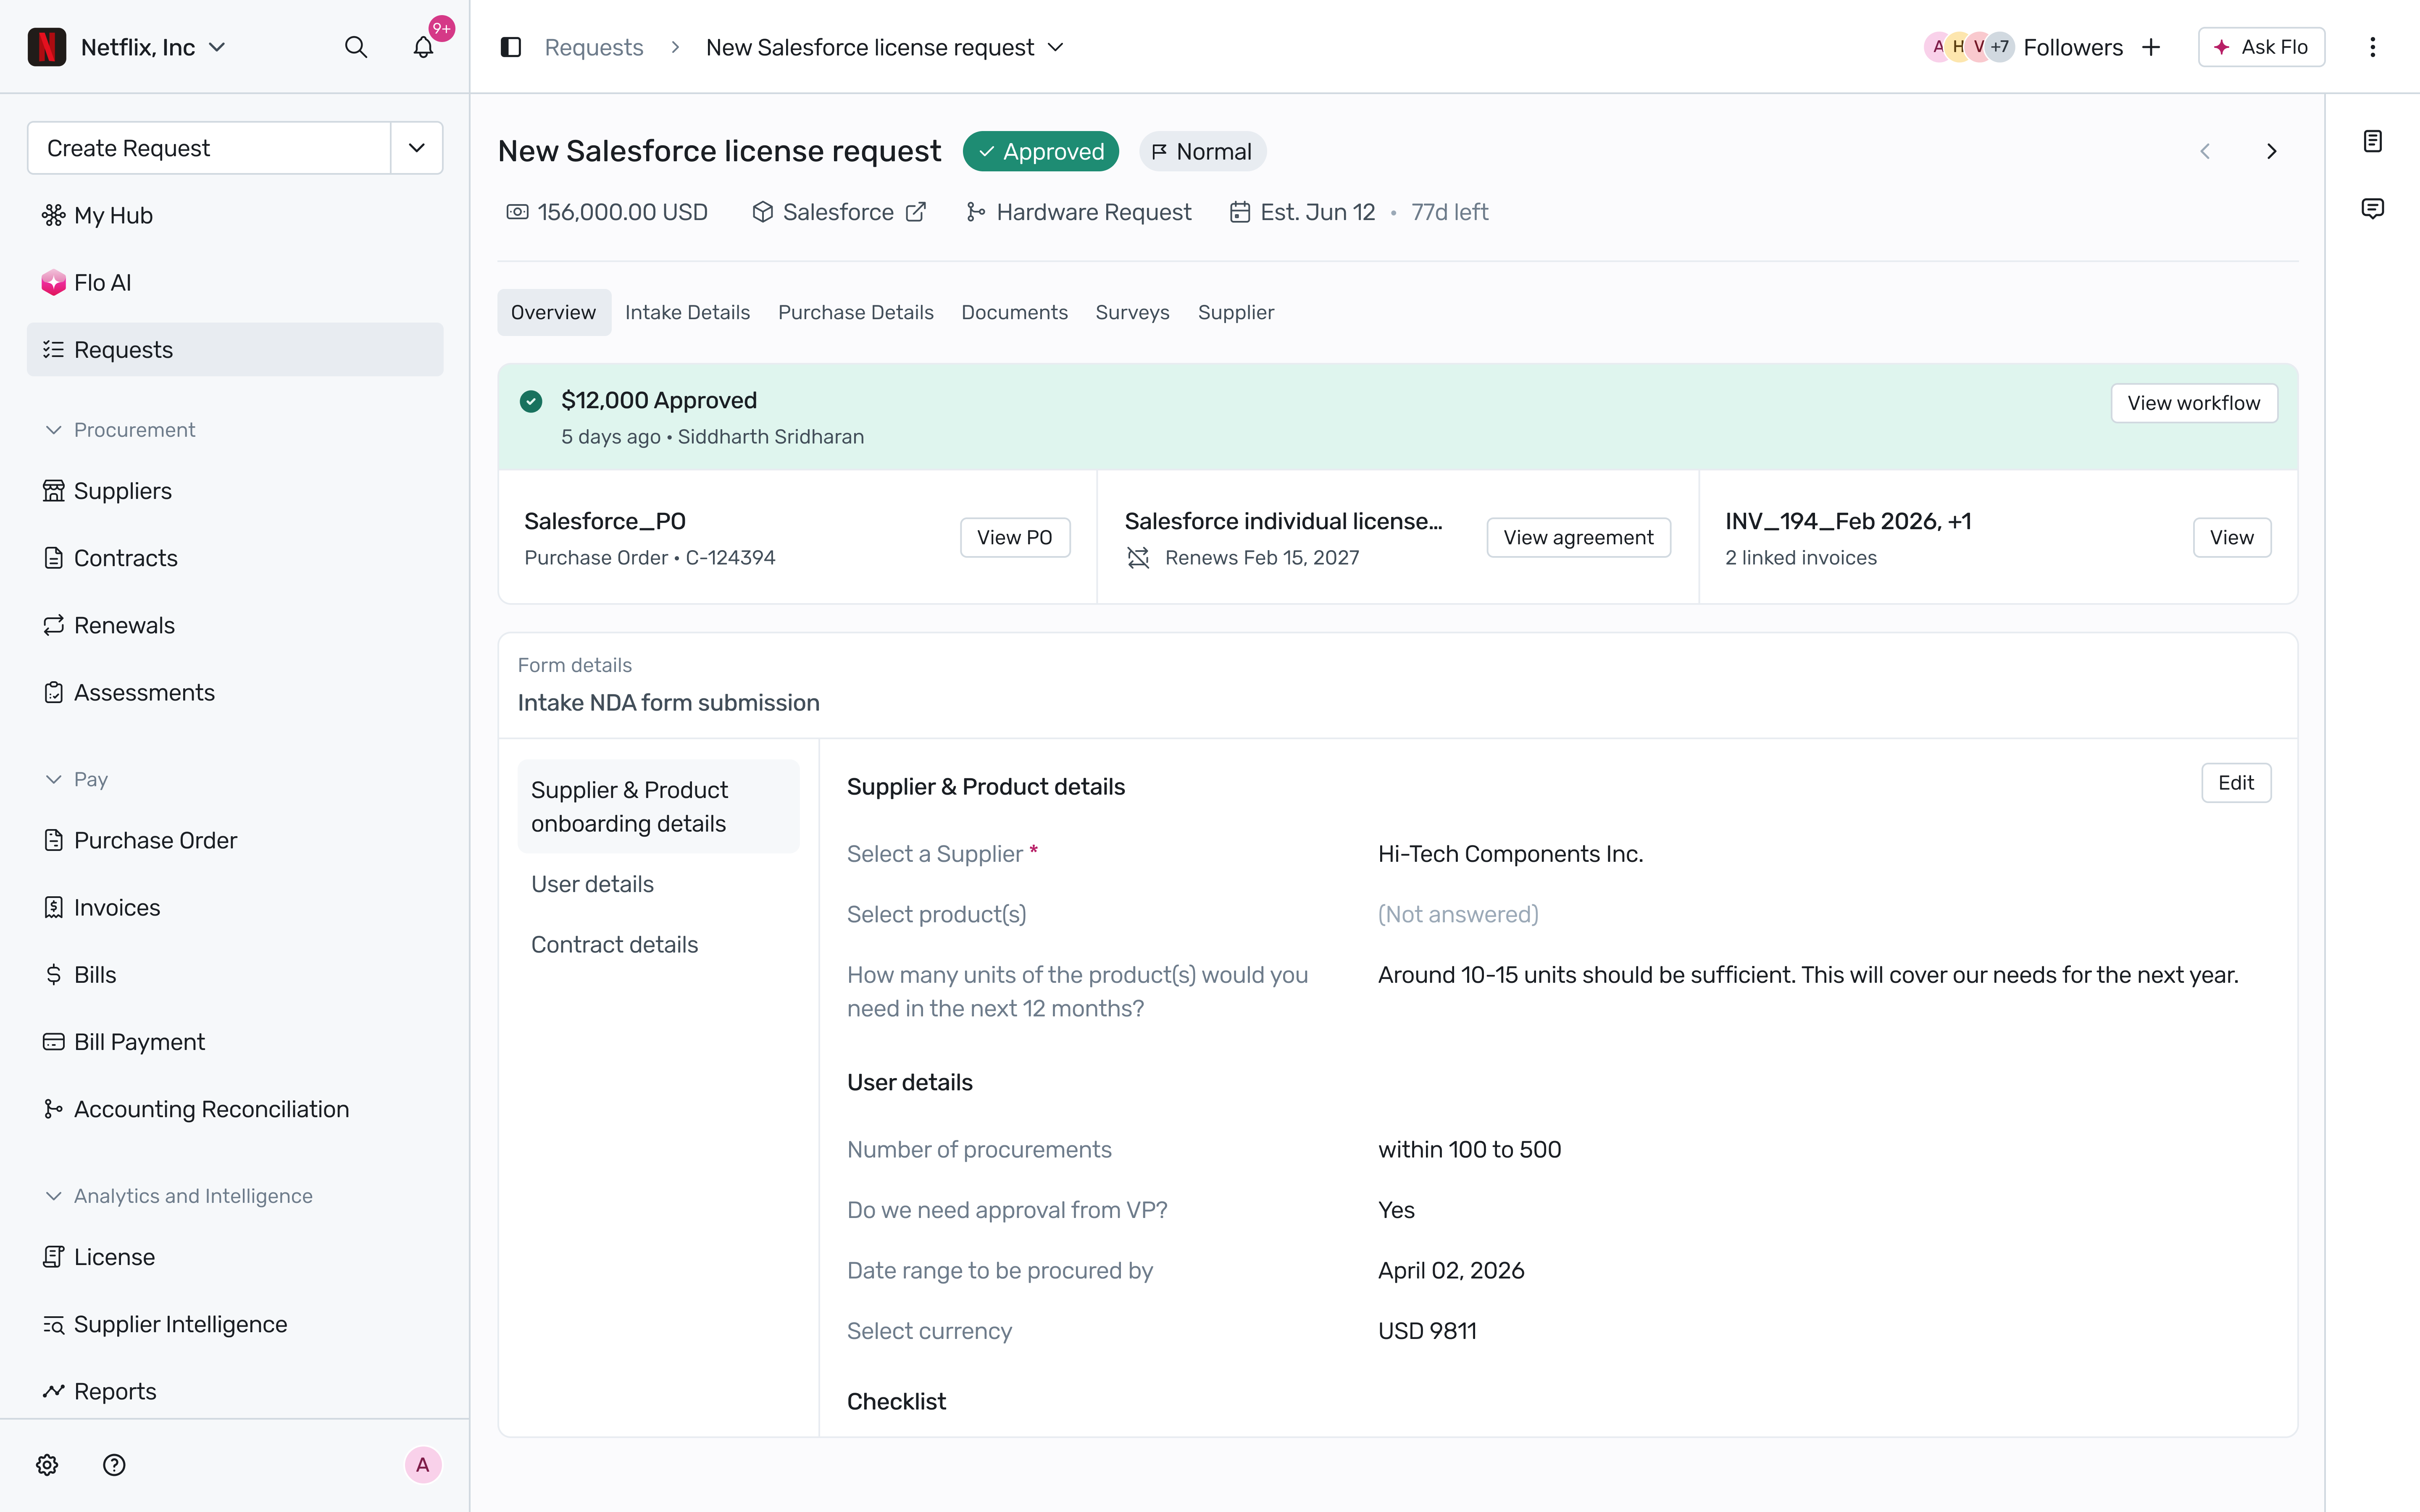Click View workflow button
2420x1512 pixels.
[2193, 403]
